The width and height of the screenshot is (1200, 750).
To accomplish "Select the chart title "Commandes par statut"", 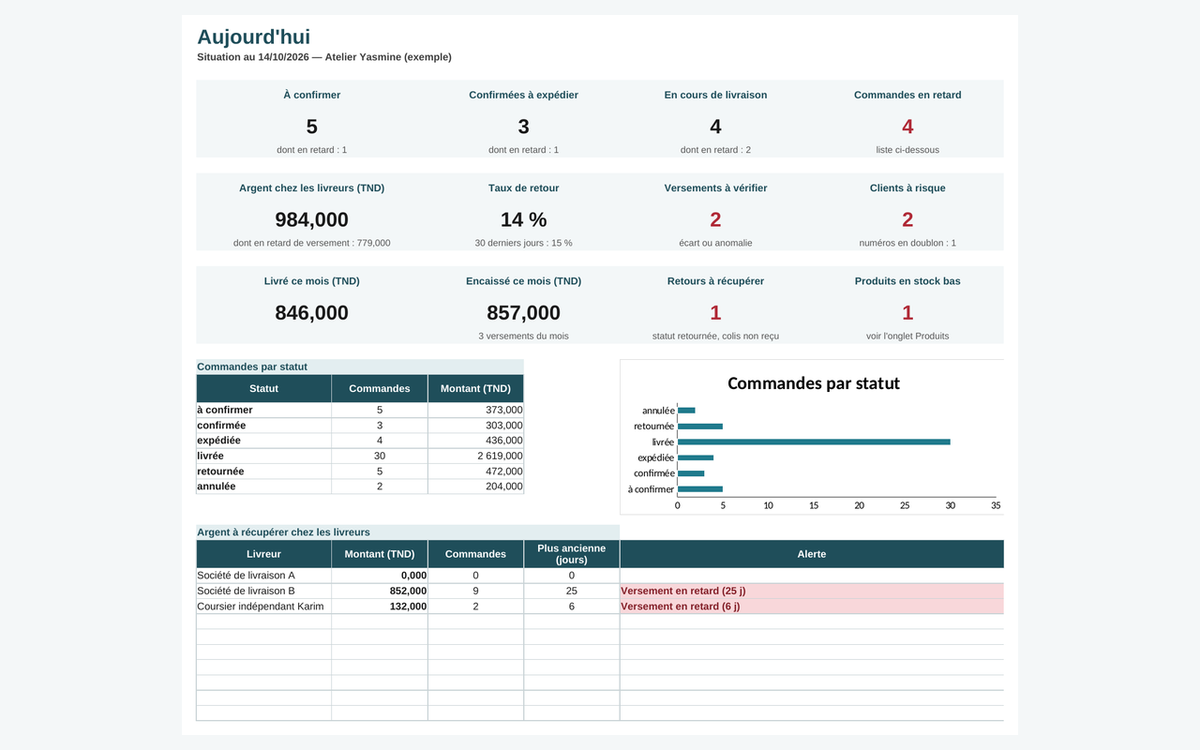I will point(814,383).
